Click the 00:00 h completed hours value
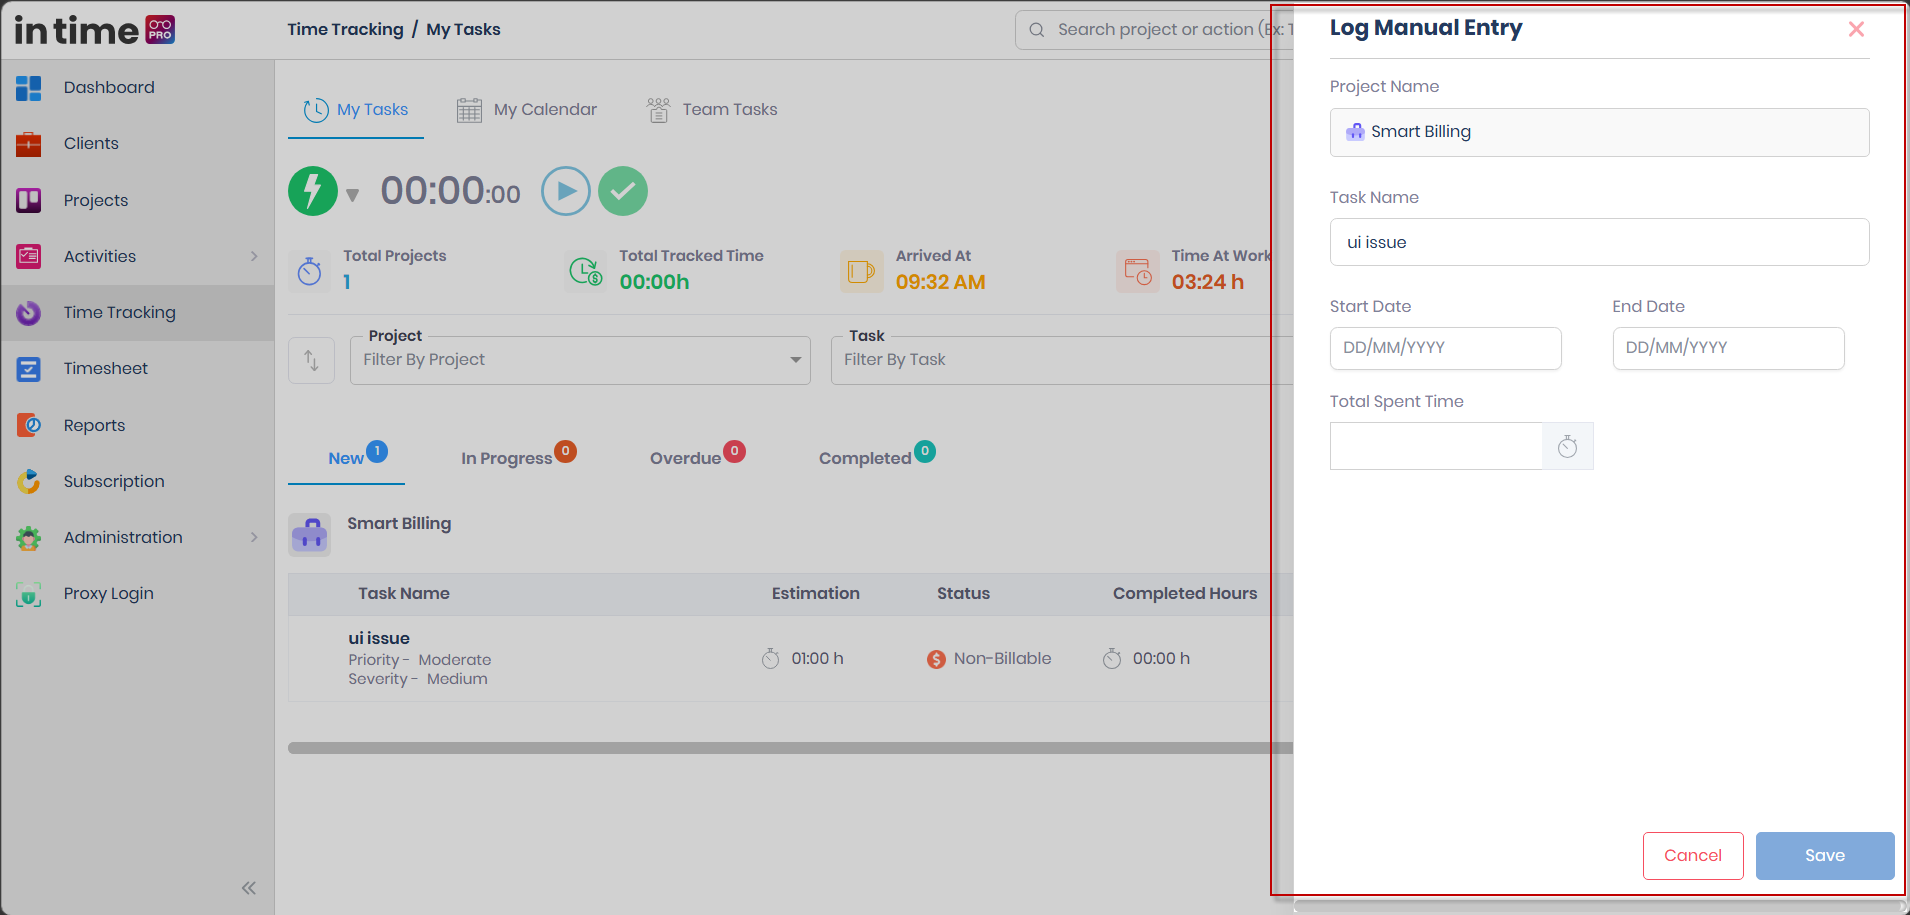 tap(1161, 659)
